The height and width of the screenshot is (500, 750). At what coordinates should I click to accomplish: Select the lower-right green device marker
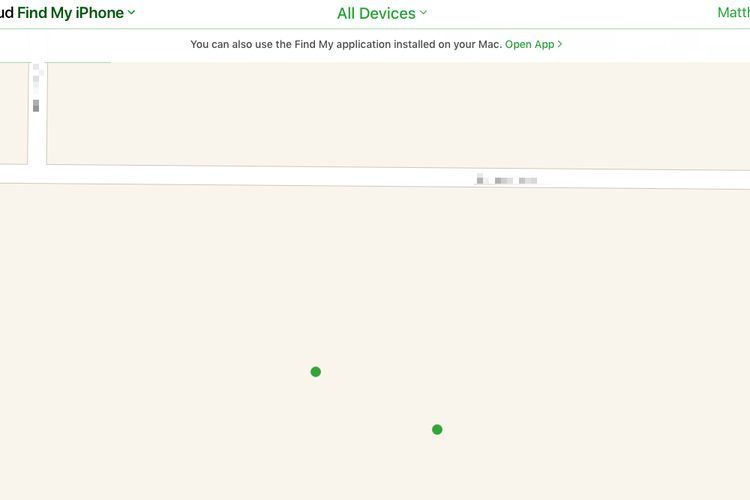pyautogui.click(x=437, y=430)
